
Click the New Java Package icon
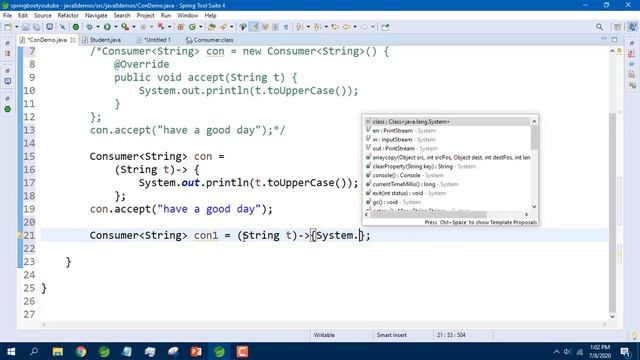point(180,27)
